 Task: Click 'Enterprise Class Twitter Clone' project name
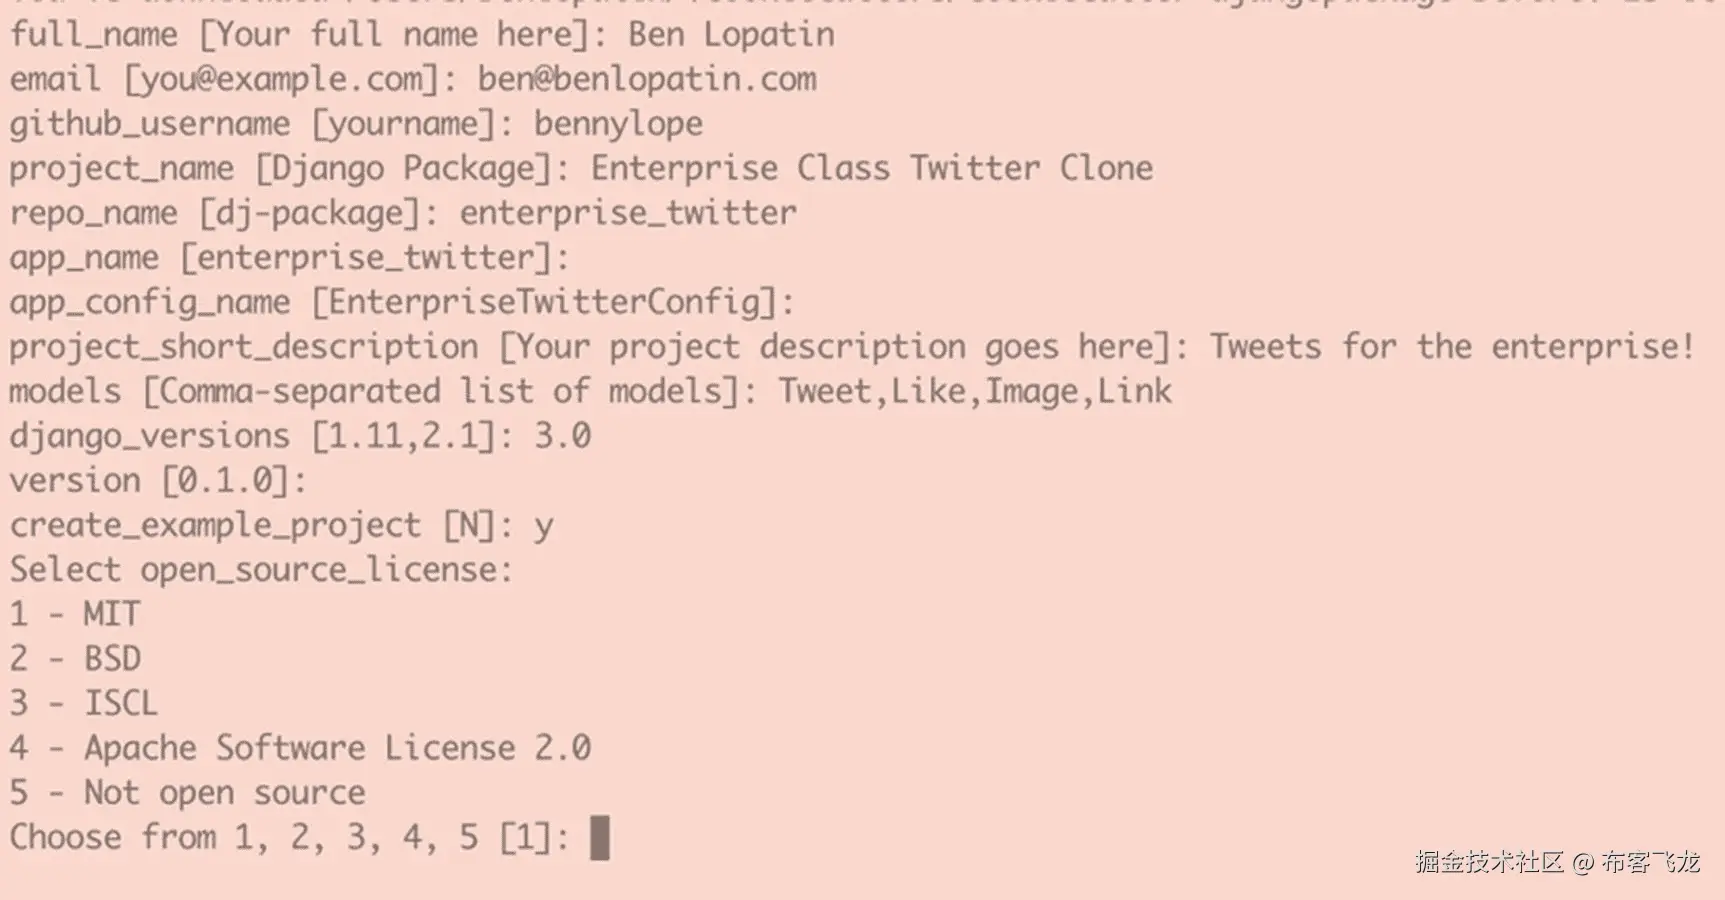tap(871, 168)
